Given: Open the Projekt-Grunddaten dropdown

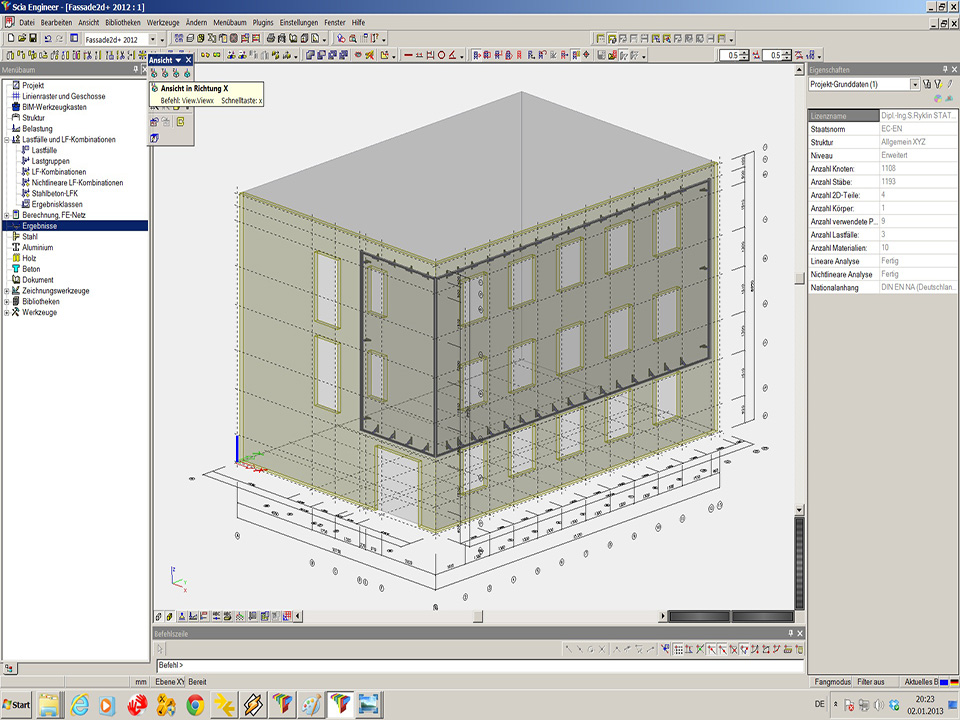Looking at the screenshot, I should click(x=914, y=85).
